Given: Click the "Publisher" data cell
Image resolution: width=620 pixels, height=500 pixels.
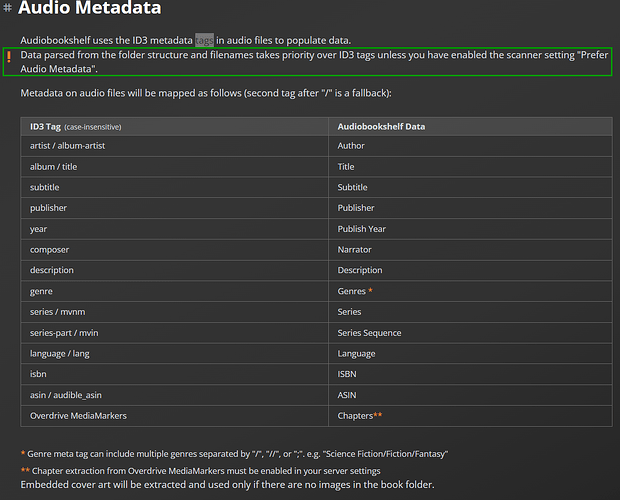Looking at the screenshot, I should 470,208.
